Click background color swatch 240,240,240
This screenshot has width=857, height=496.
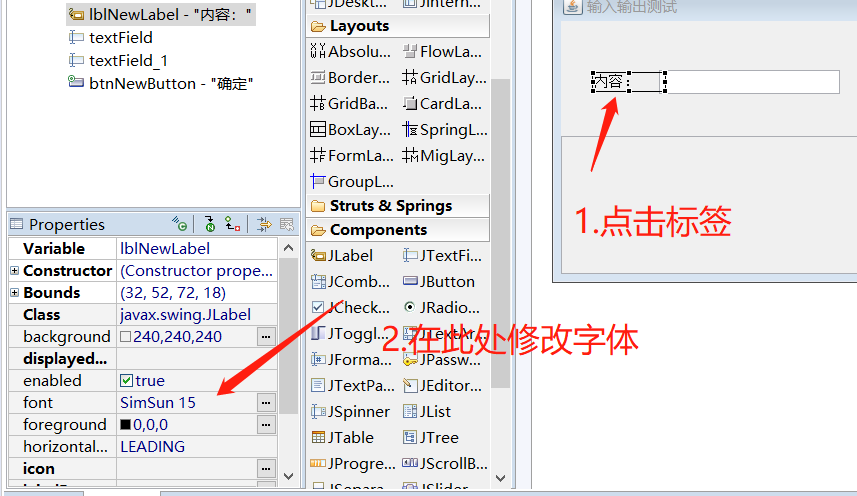point(126,336)
